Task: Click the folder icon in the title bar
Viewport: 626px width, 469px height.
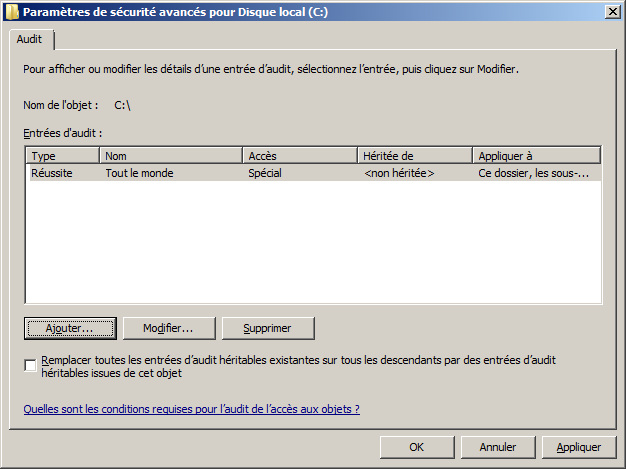Action: [x=11, y=11]
